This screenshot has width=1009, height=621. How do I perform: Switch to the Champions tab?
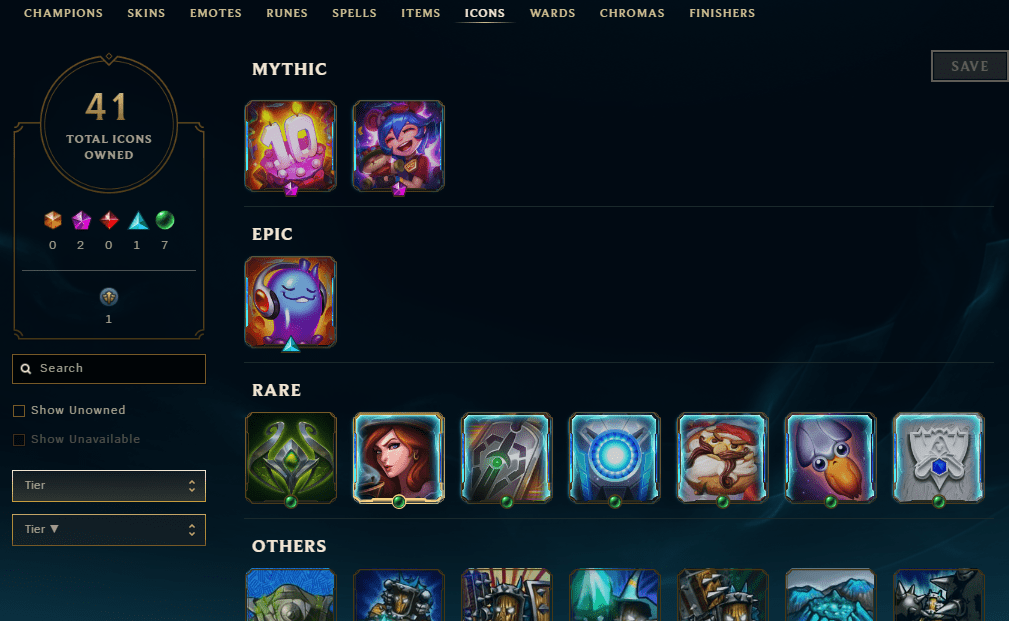click(63, 13)
